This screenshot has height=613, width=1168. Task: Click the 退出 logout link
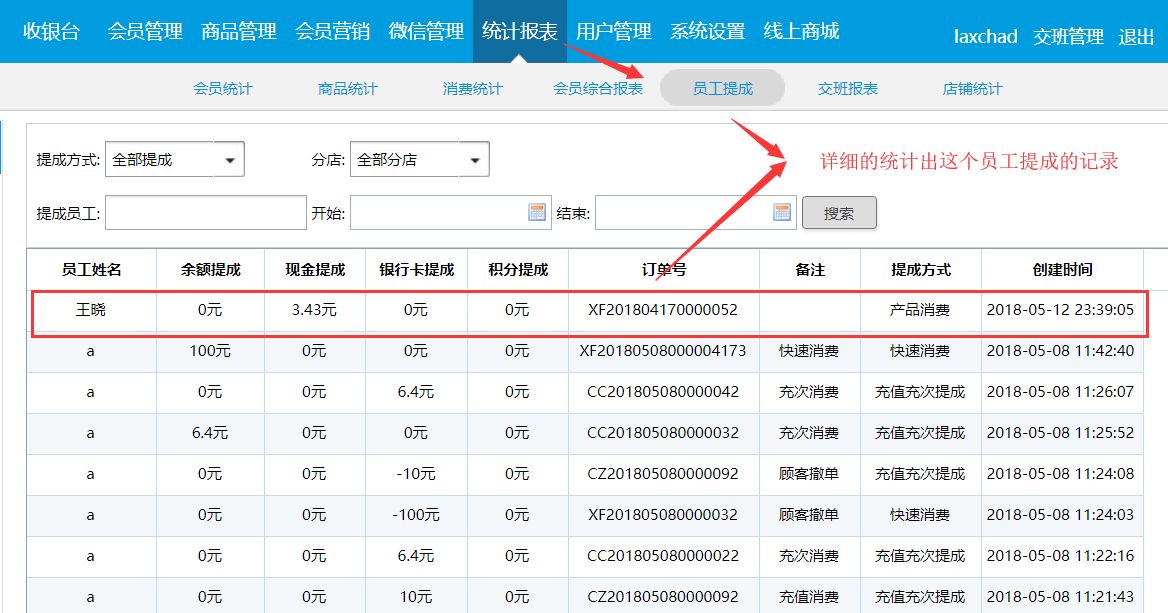(x=1136, y=37)
